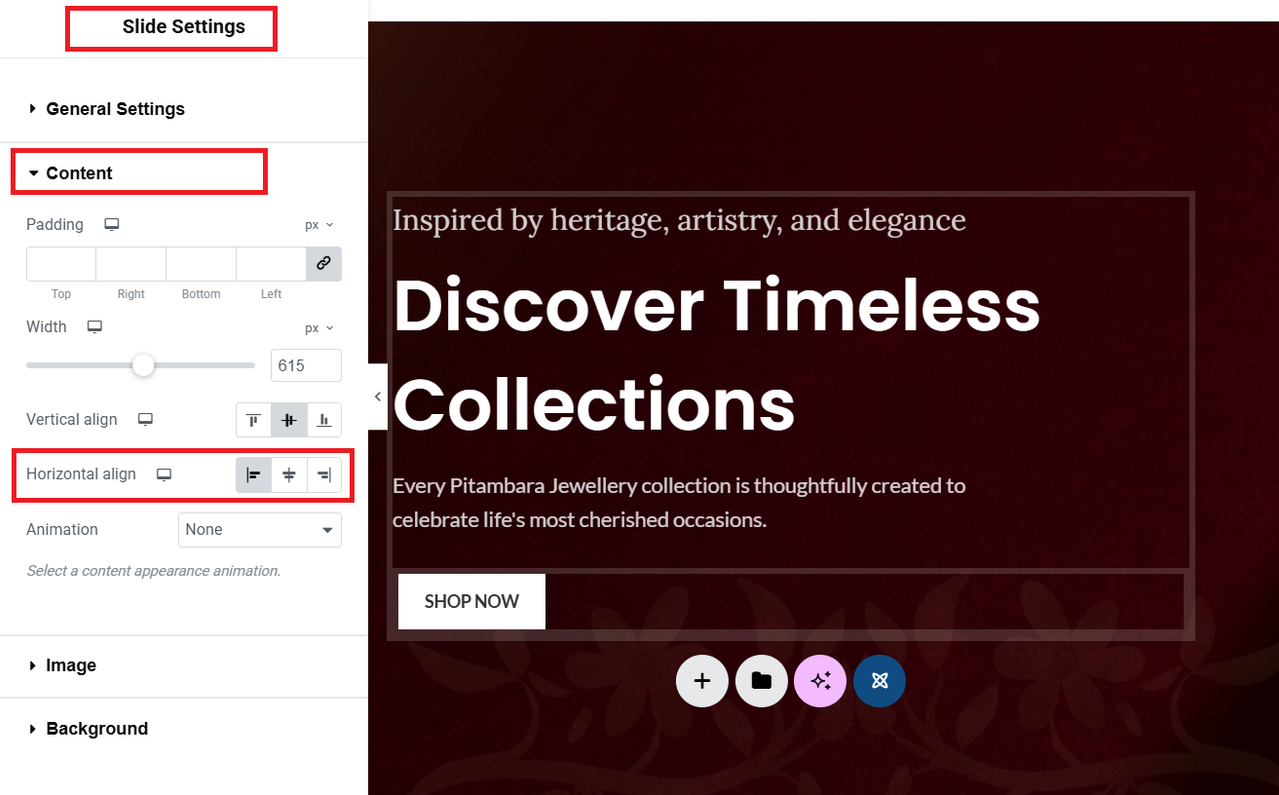
Task: Toggle the padding link values icon
Action: coord(324,264)
